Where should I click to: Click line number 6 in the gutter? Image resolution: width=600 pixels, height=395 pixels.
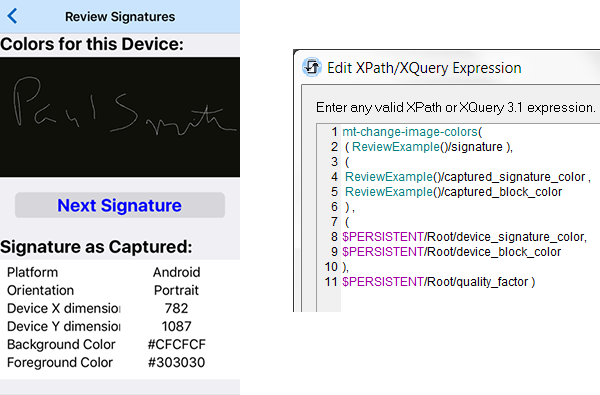point(334,207)
